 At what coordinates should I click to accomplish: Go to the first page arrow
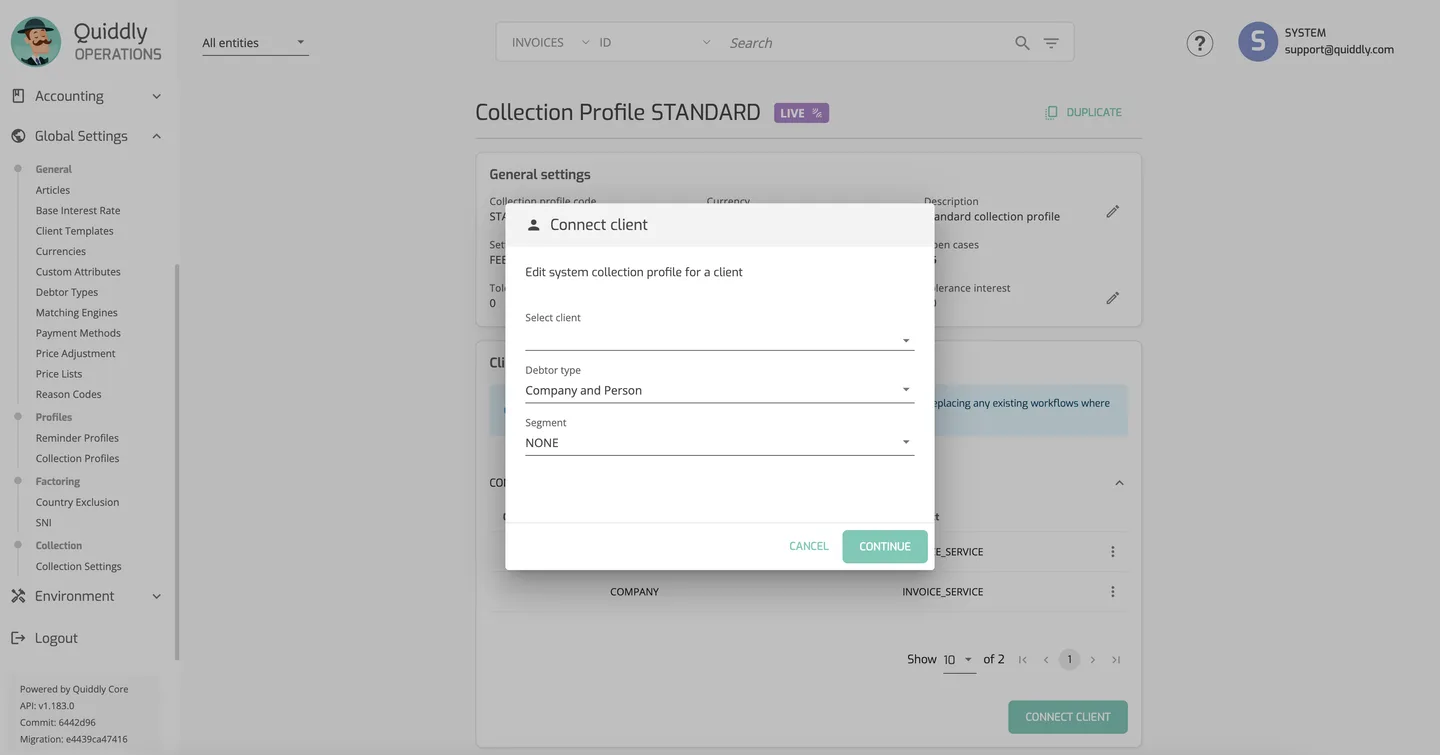coord(1023,660)
